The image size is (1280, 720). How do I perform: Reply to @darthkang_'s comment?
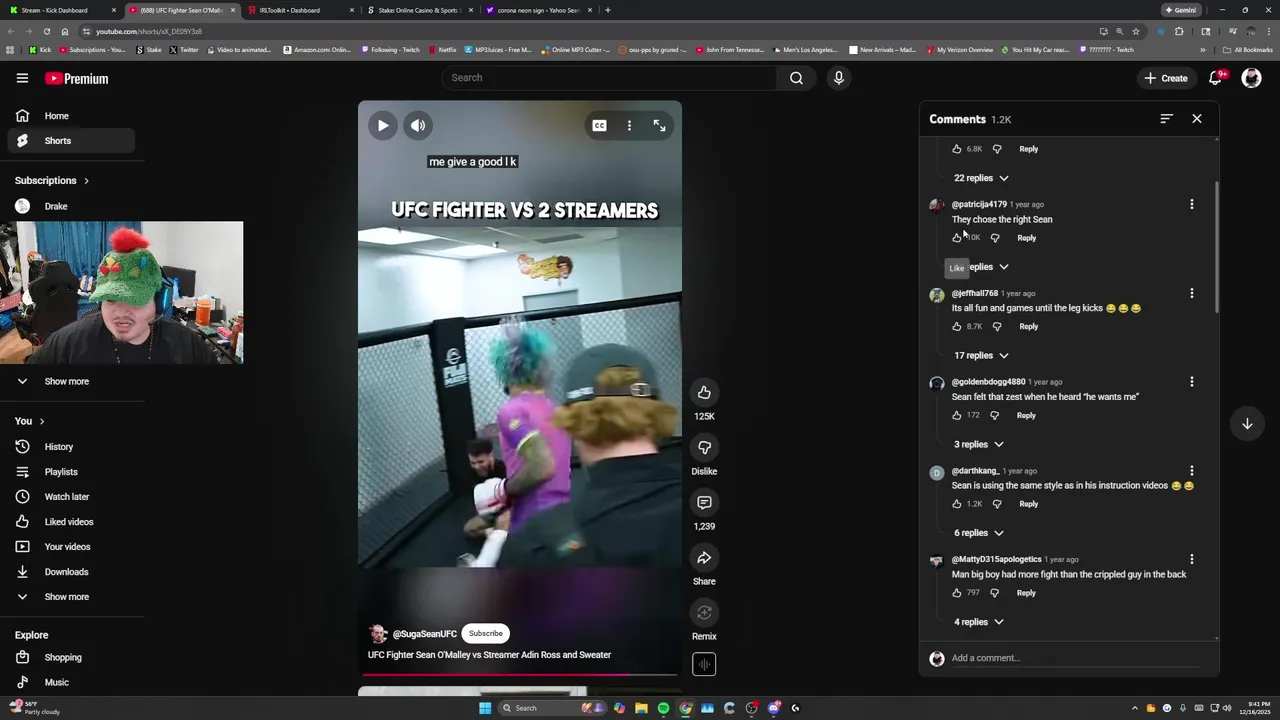point(1028,504)
